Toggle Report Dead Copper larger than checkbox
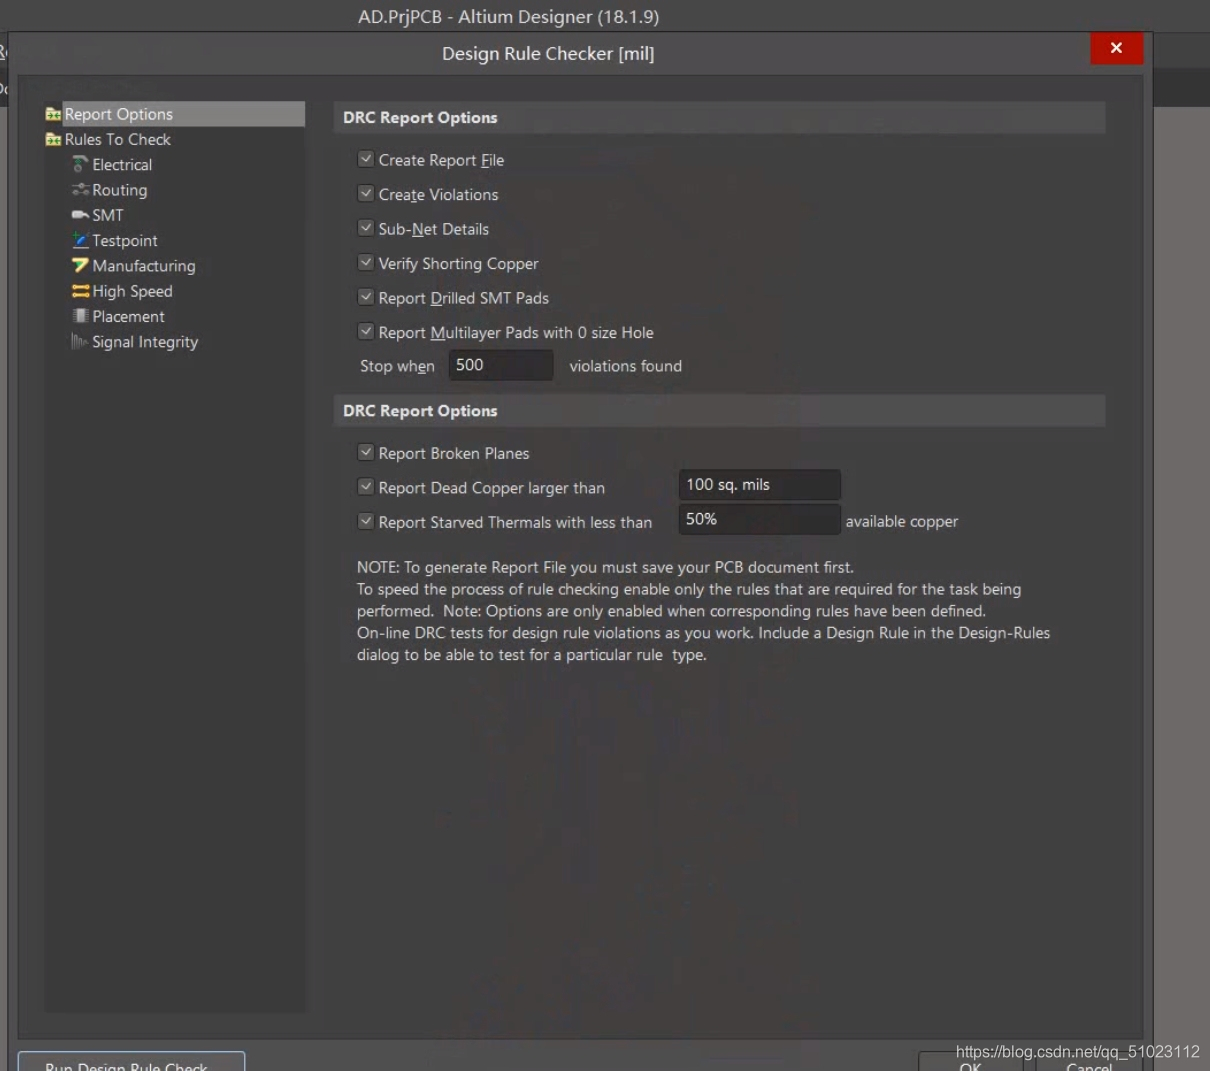The image size is (1210, 1071). point(366,487)
